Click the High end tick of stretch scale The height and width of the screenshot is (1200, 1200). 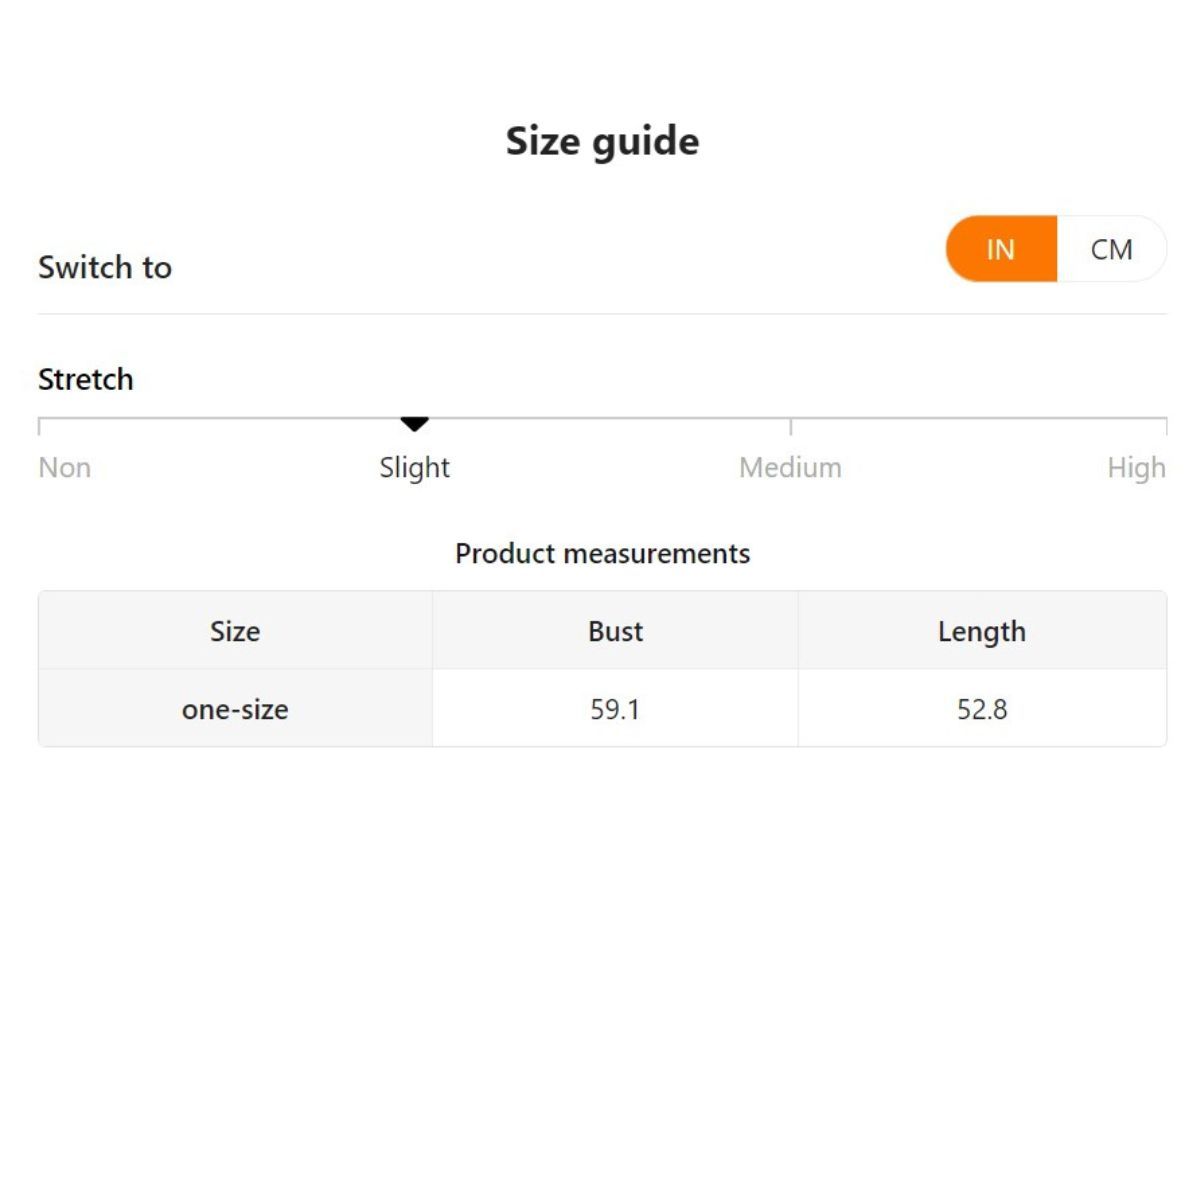(x=1166, y=427)
